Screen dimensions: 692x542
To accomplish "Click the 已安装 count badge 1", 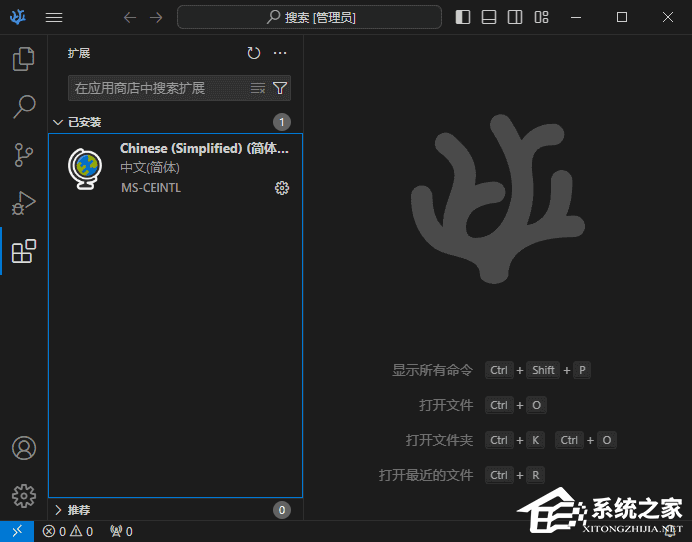I will pos(282,122).
